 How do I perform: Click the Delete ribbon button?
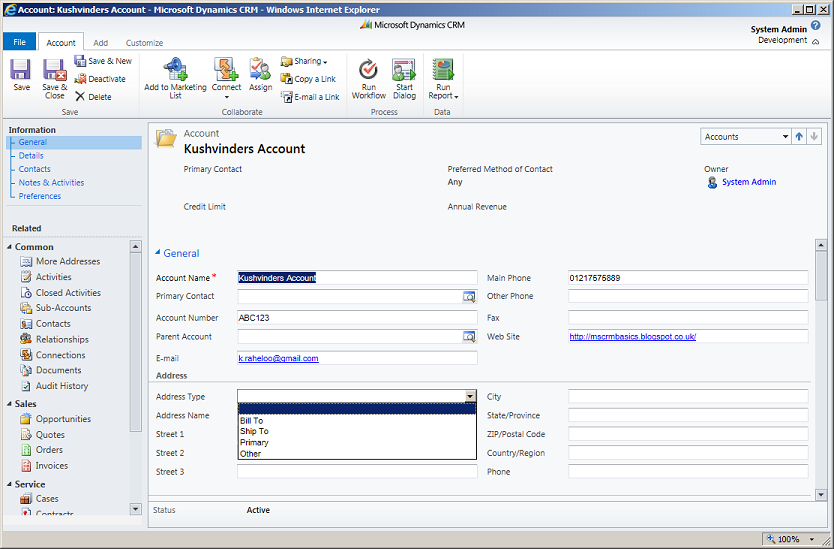pyautogui.click(x=93, y=97)
